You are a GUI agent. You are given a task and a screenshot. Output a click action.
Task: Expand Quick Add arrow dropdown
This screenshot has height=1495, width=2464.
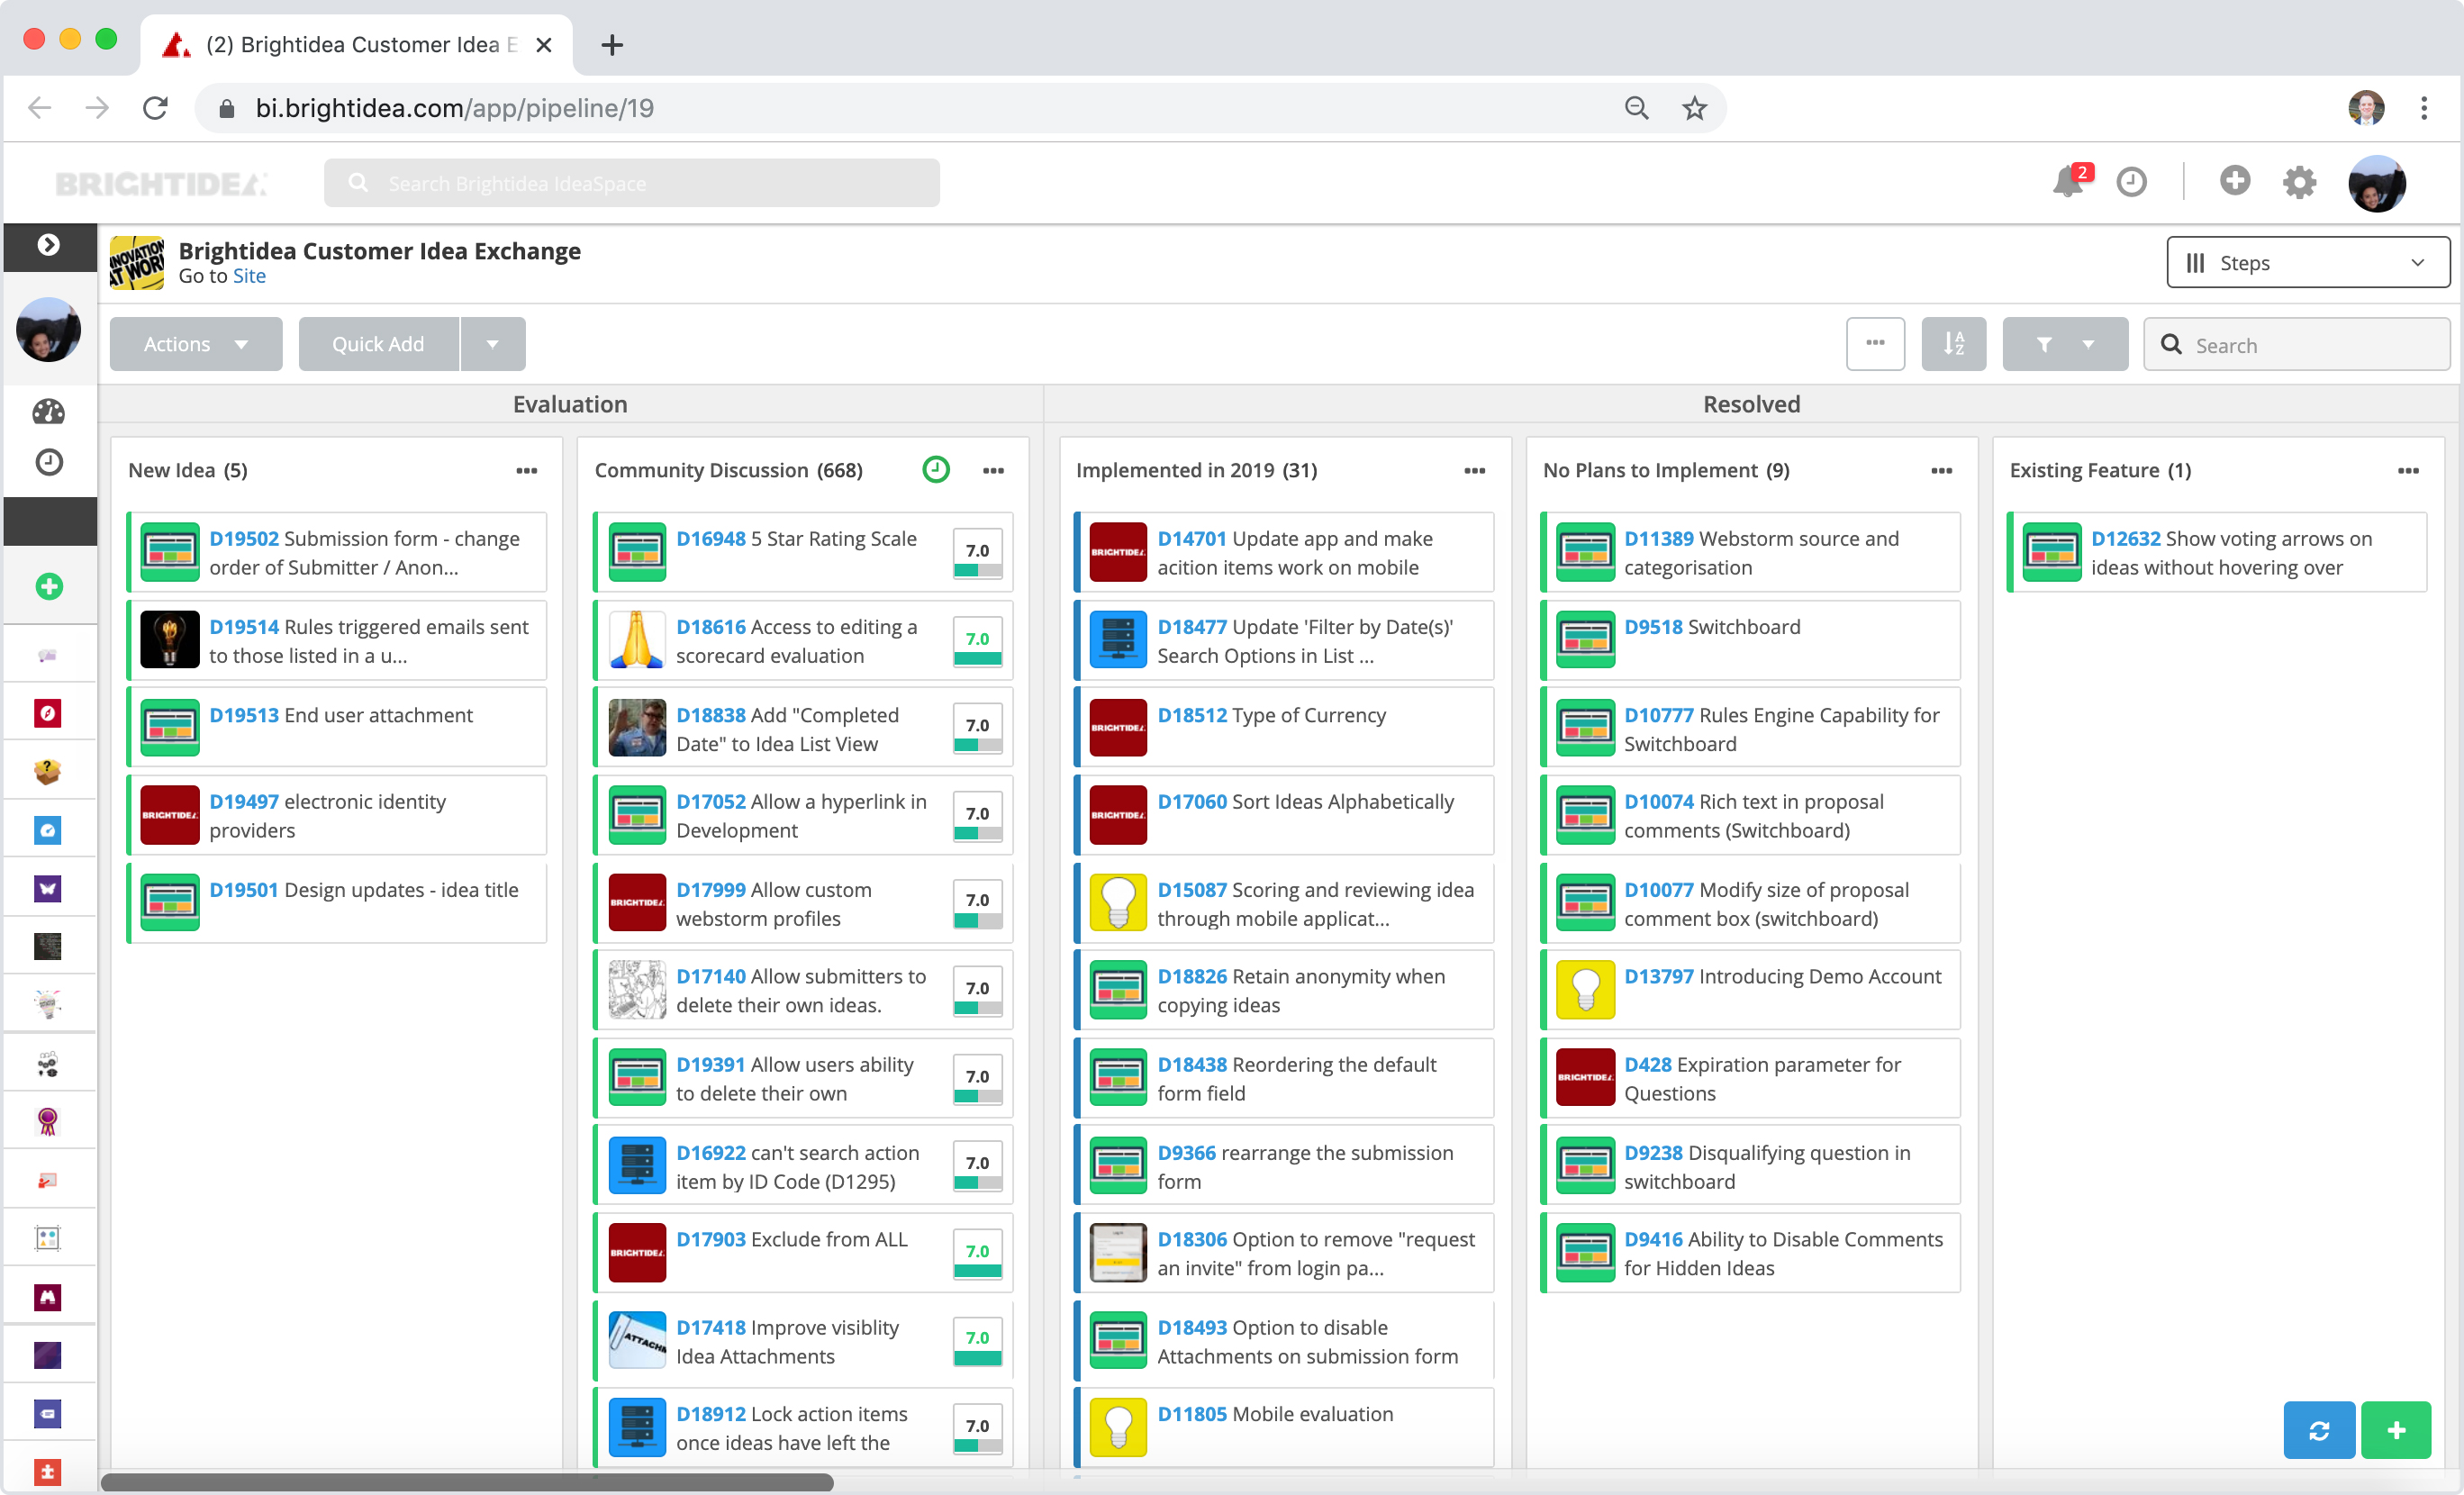(492, 344)
